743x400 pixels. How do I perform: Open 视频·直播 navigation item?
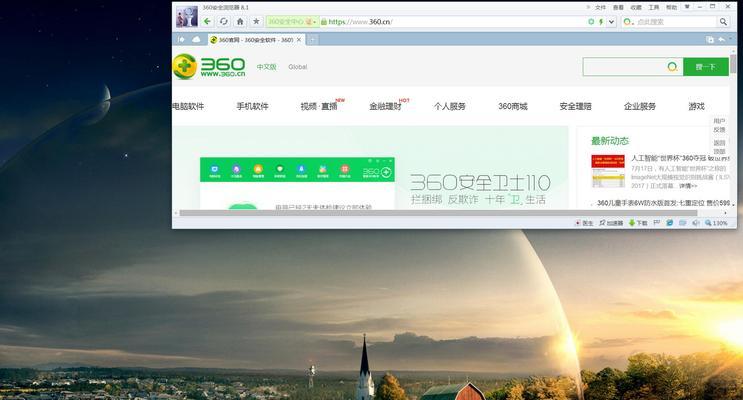click(319, 106)
